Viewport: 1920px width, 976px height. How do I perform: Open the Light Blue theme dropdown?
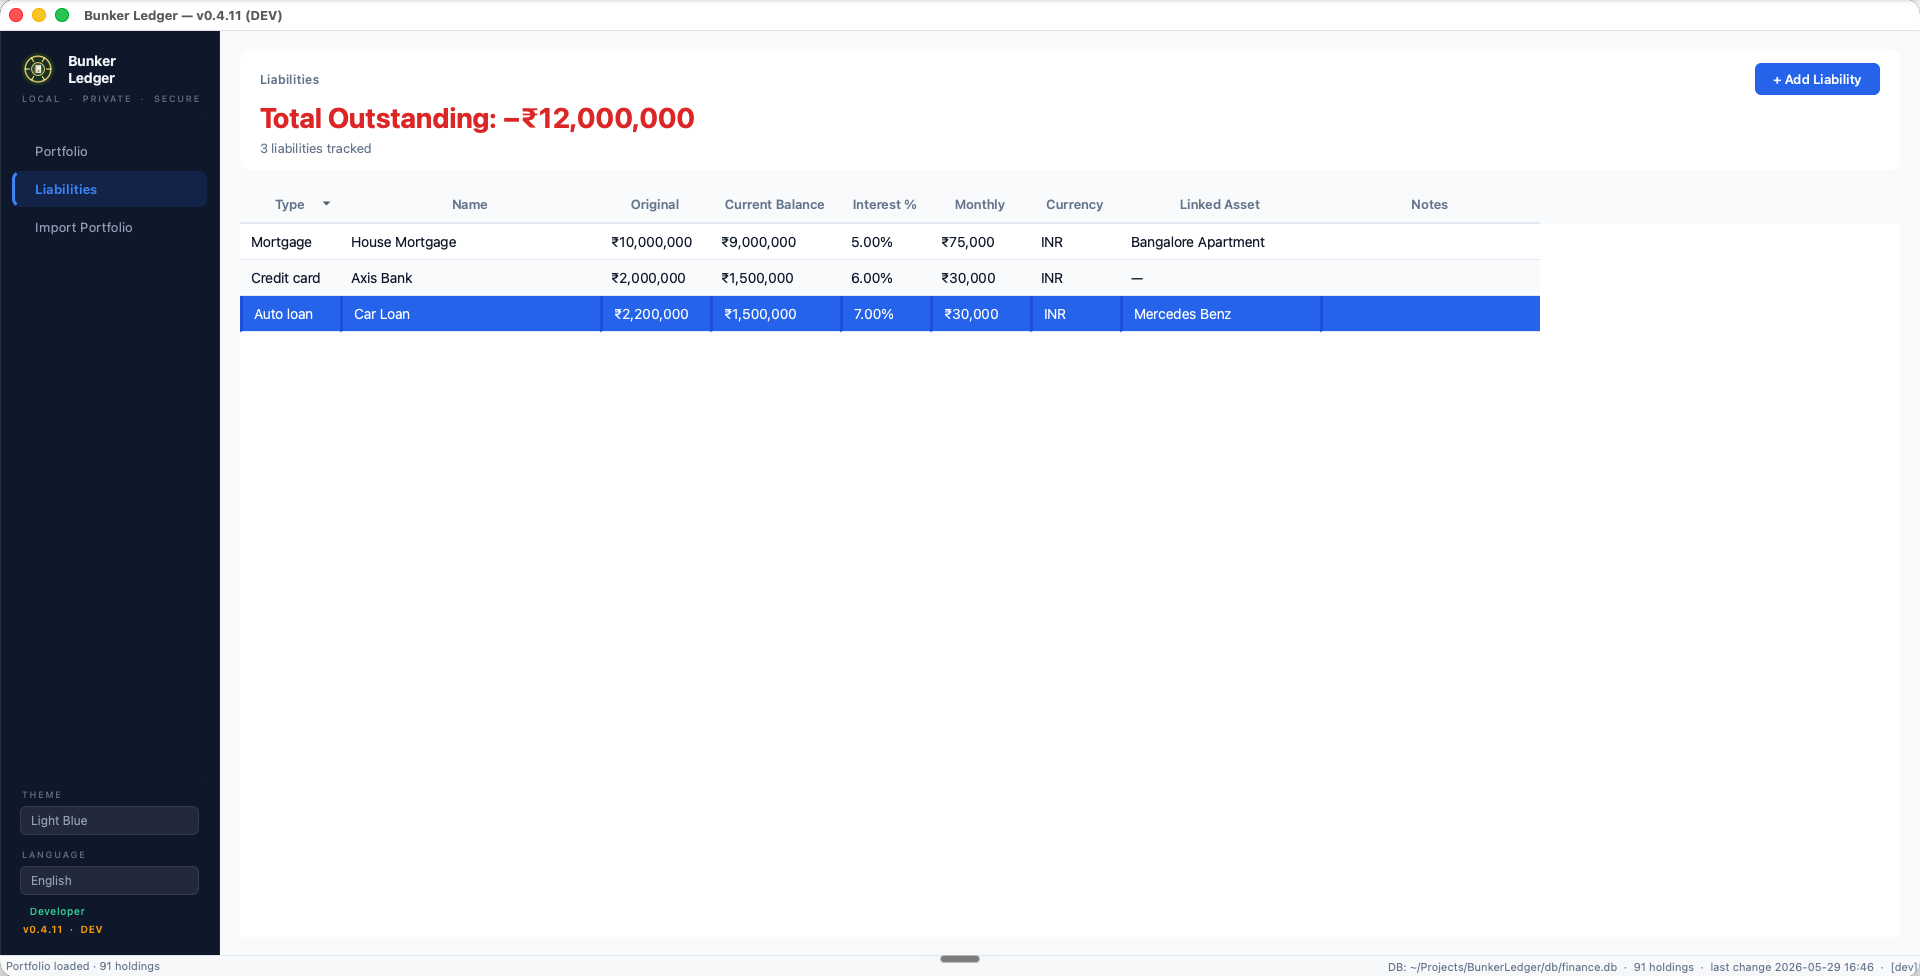coord(109,820)
